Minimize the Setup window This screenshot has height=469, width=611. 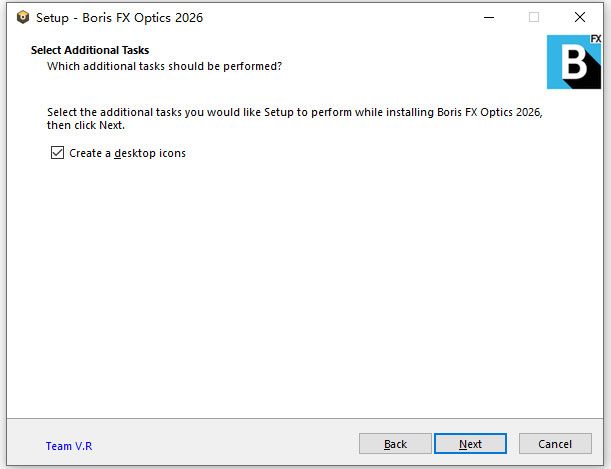pyautogui.click(x=488, y=17)
